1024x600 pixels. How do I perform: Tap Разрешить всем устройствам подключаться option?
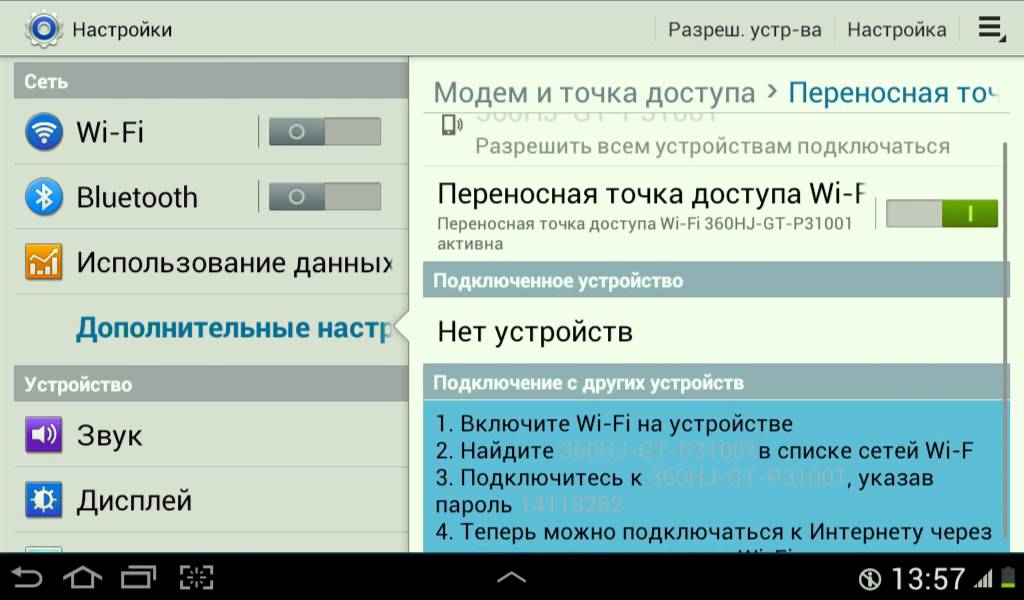pyautogui.click(x=712, y=146)
